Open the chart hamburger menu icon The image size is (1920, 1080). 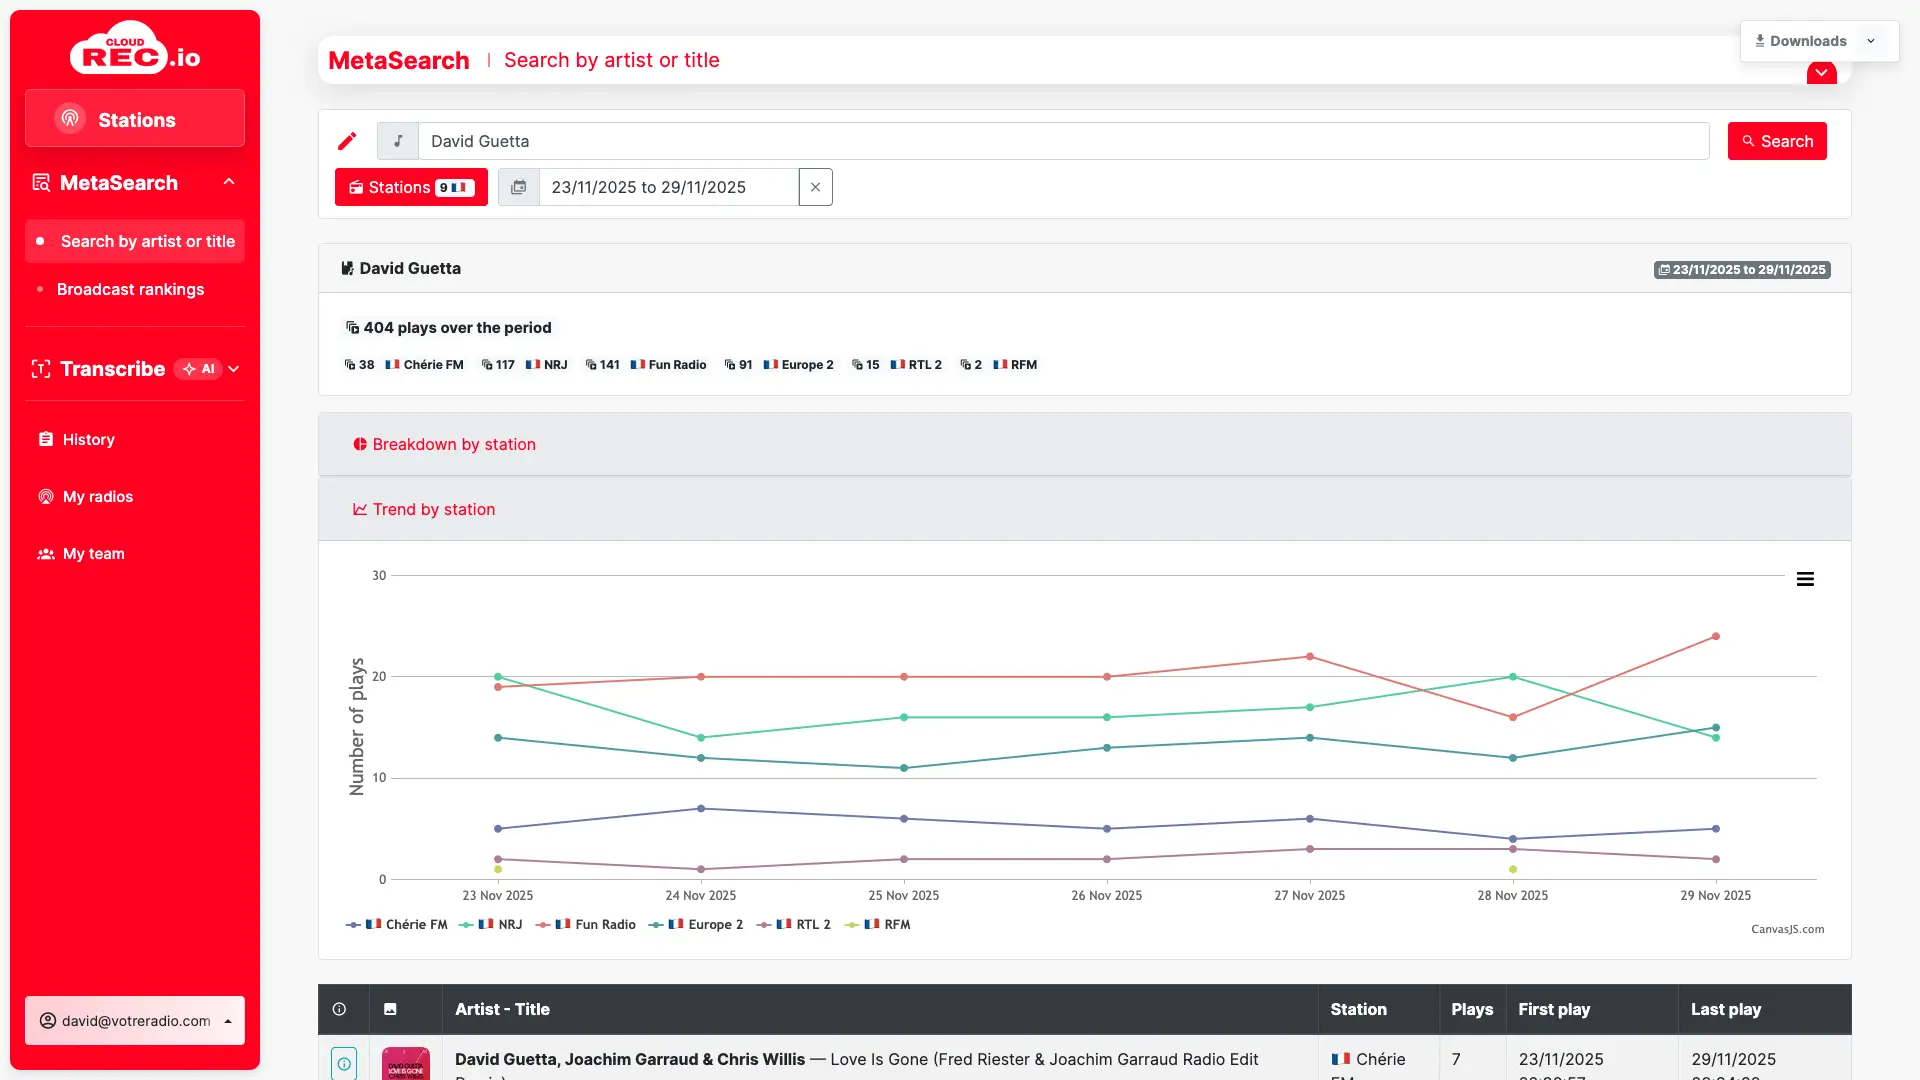1805,579
